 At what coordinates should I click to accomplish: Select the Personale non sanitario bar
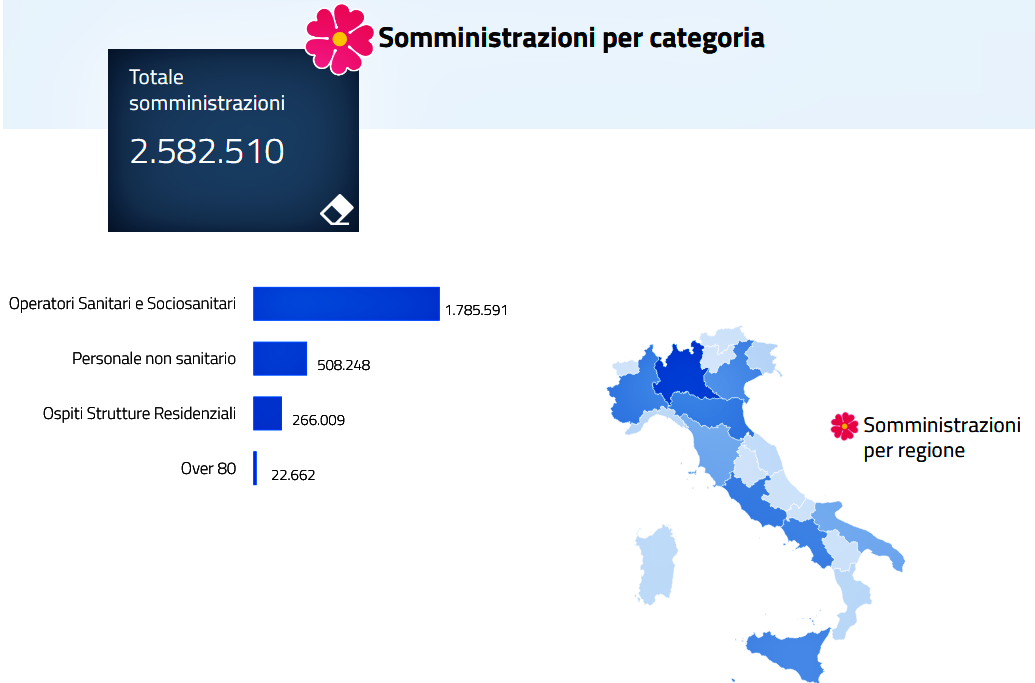tap(280, 359)
